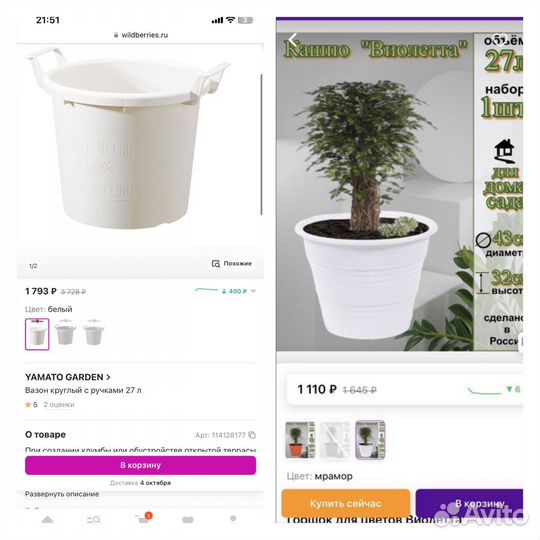Open favorites icon in the bottom navigation bar
Screen dimensions: 540x540
tap(188, 519)
